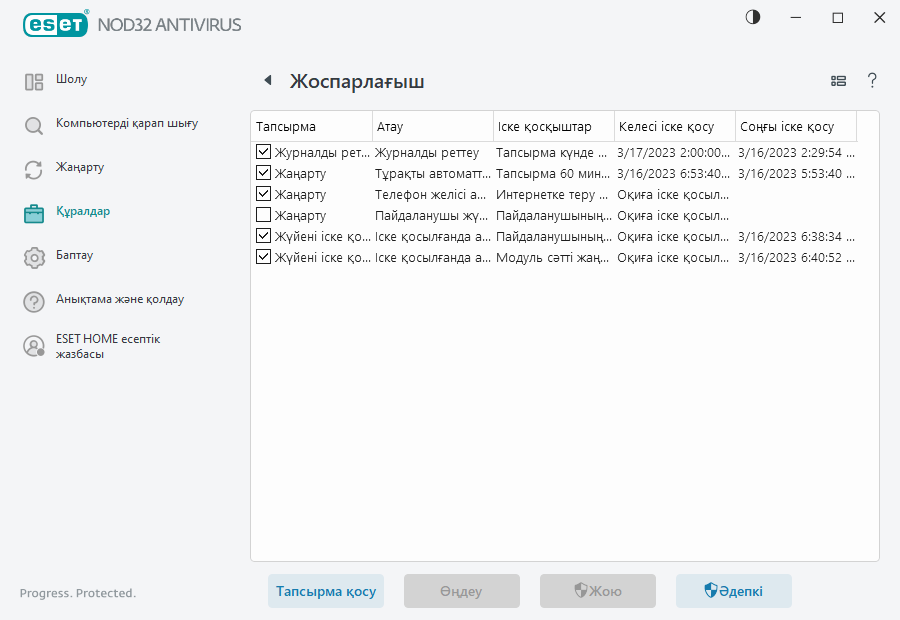Click the Анықтама question mark sidebar icon
Screen dimensions: 900x620
33,300
